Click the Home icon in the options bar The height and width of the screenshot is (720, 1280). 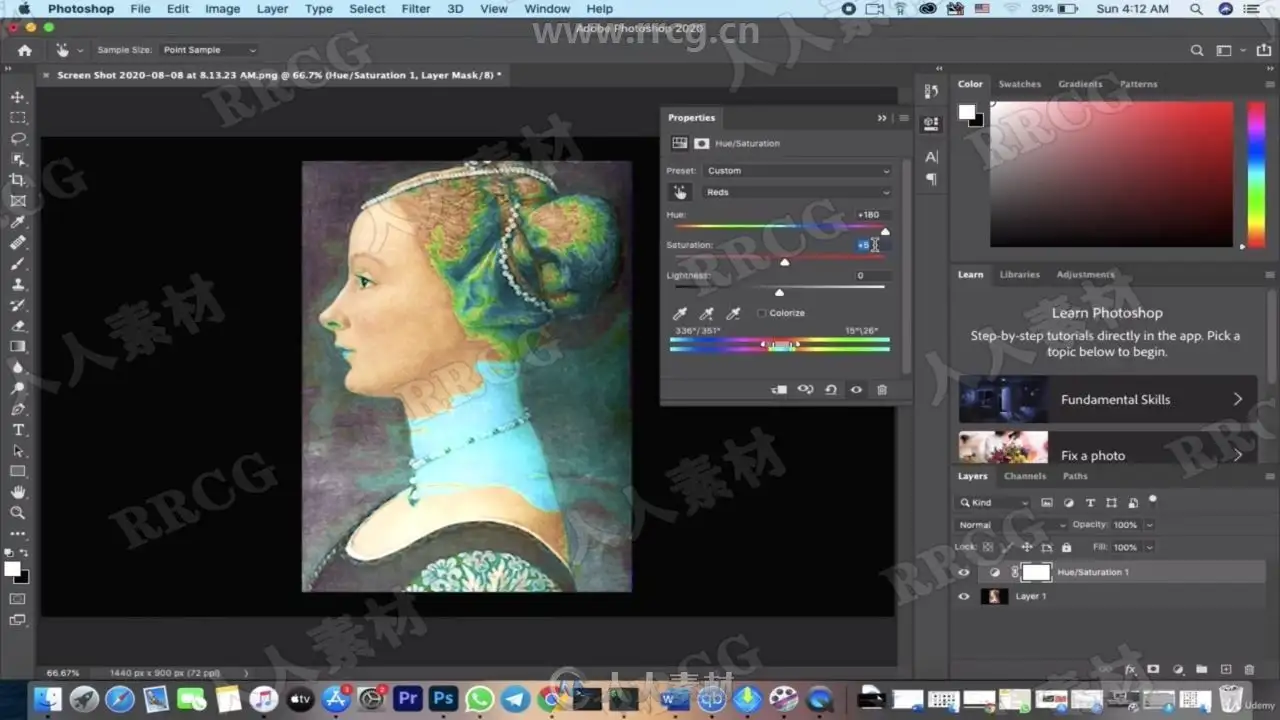click(25, 50)
